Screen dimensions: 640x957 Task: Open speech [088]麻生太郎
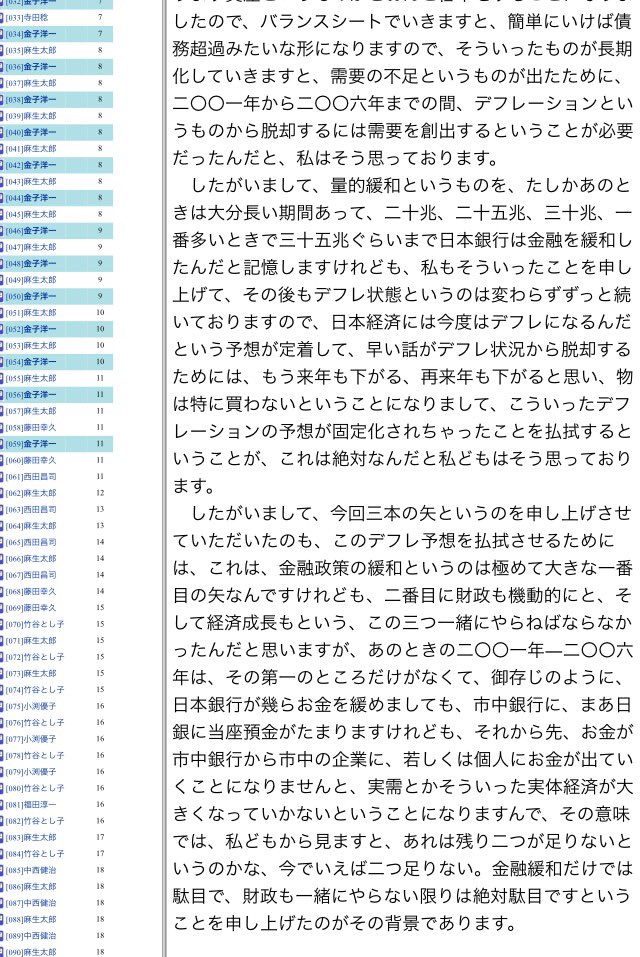point(31,920)
